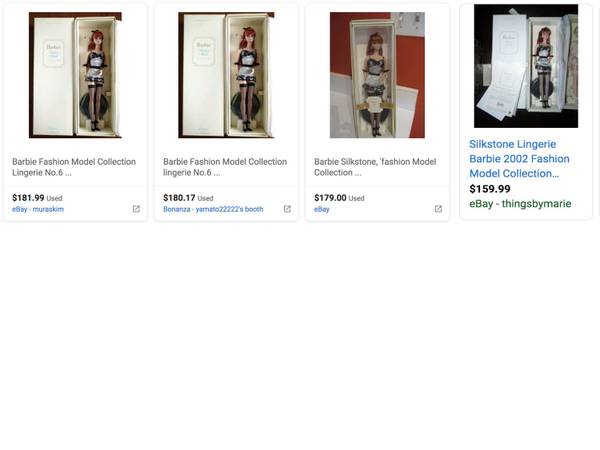Visit Bonanza - yamato22222's booth link
The width and height of the screenshot is (600, 450).
[x=213, y=209]
